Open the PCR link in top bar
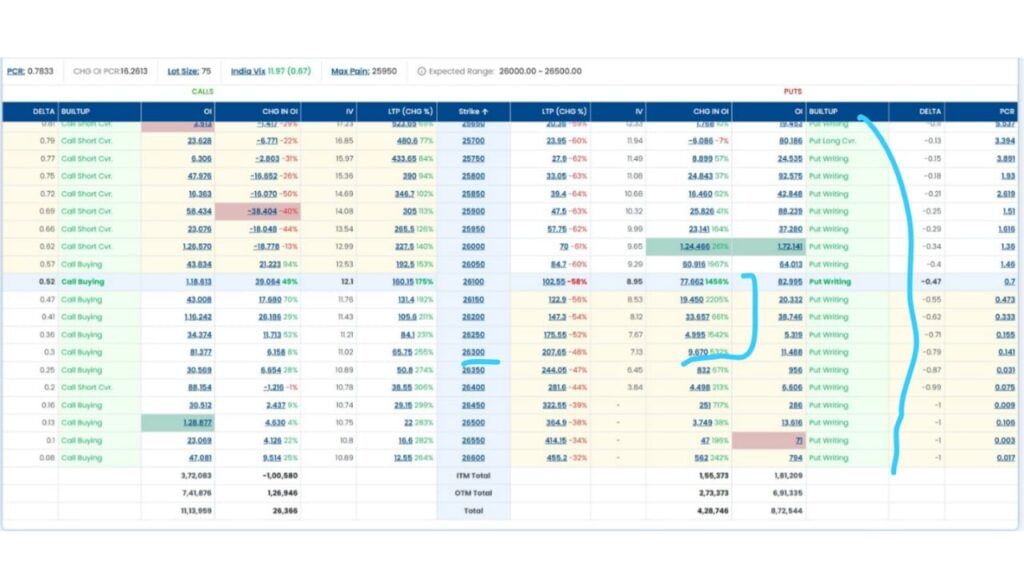The width and height of the screenshot is (1024, 576). pos(15,72)
